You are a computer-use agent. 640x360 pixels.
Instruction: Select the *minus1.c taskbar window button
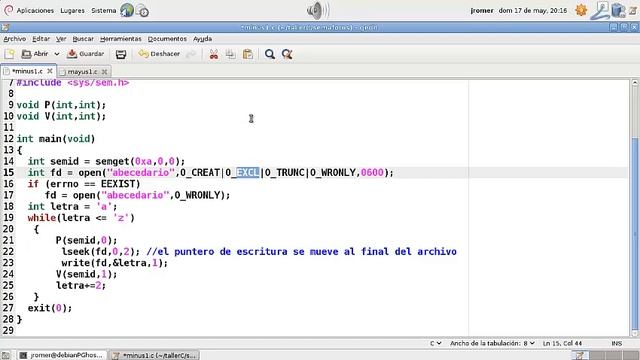[x=155, y=355]
